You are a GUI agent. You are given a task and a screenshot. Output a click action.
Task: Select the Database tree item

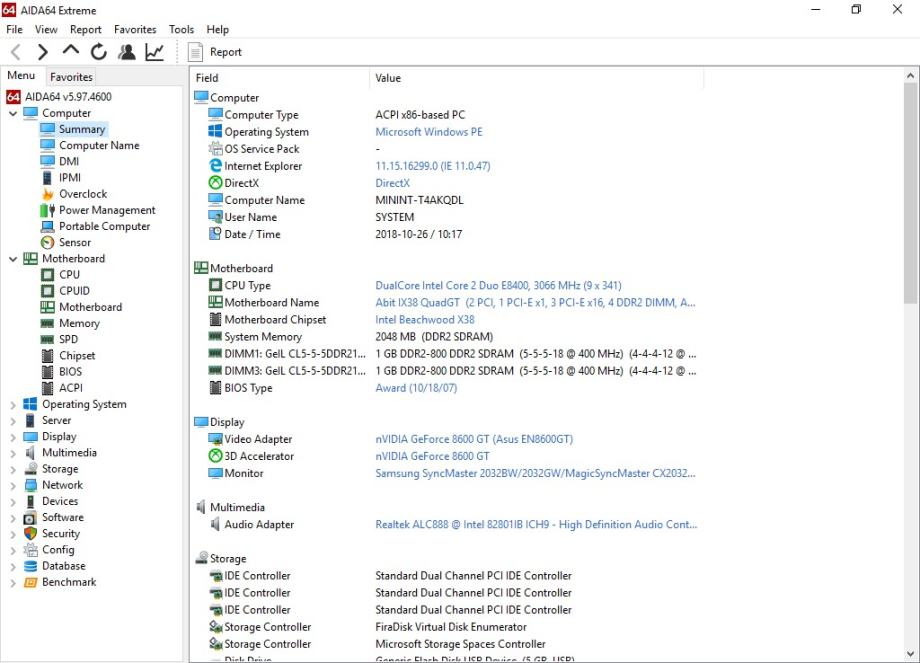[x=63, y=566]
